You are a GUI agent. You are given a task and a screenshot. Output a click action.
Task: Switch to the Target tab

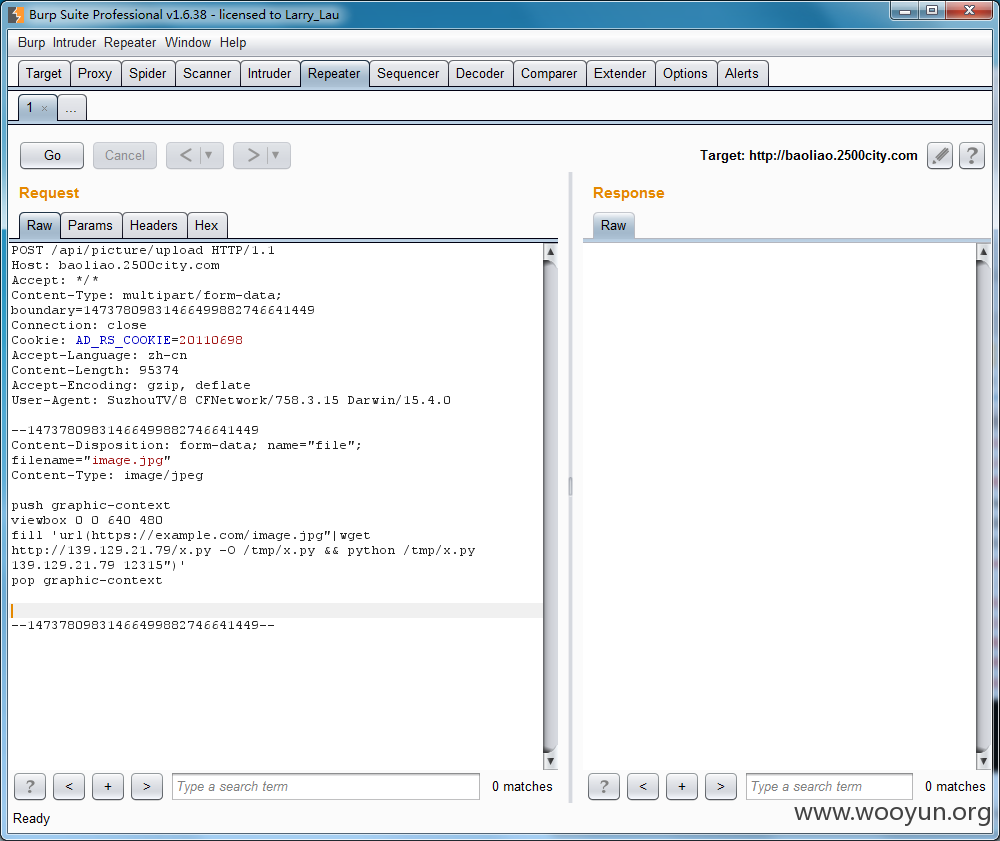pyautogui.click(x=44, y=74)
